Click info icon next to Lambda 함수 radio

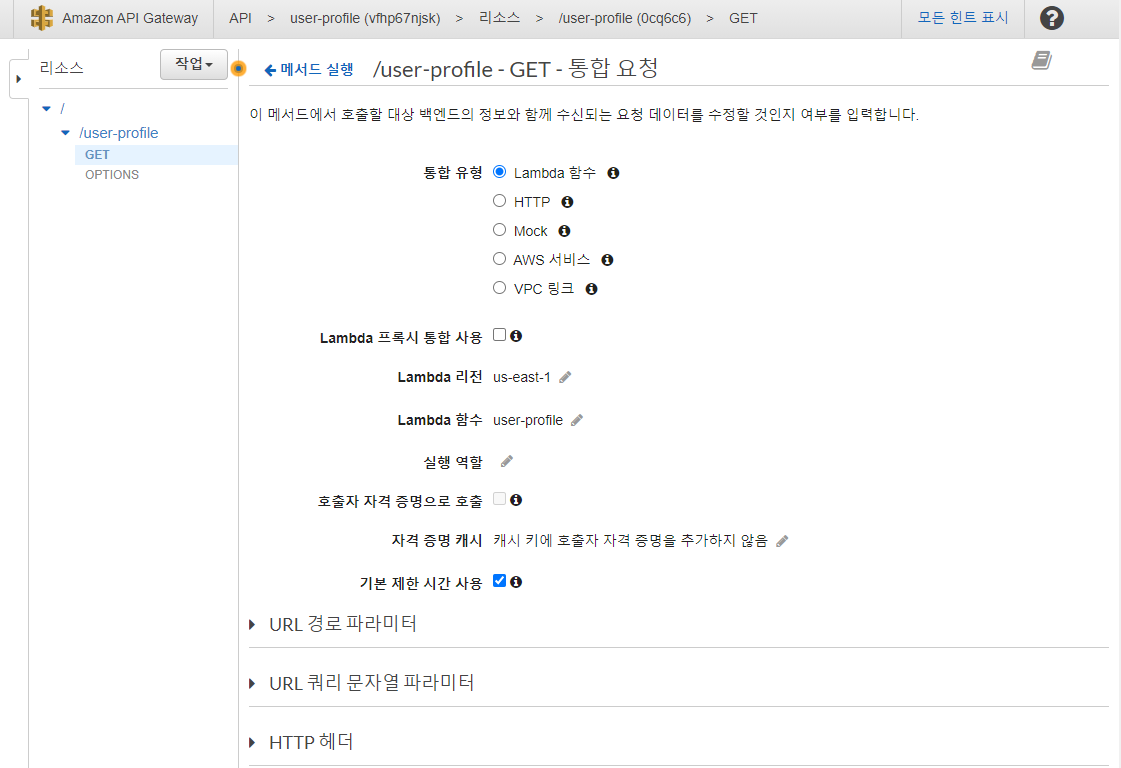pos(613,173)
